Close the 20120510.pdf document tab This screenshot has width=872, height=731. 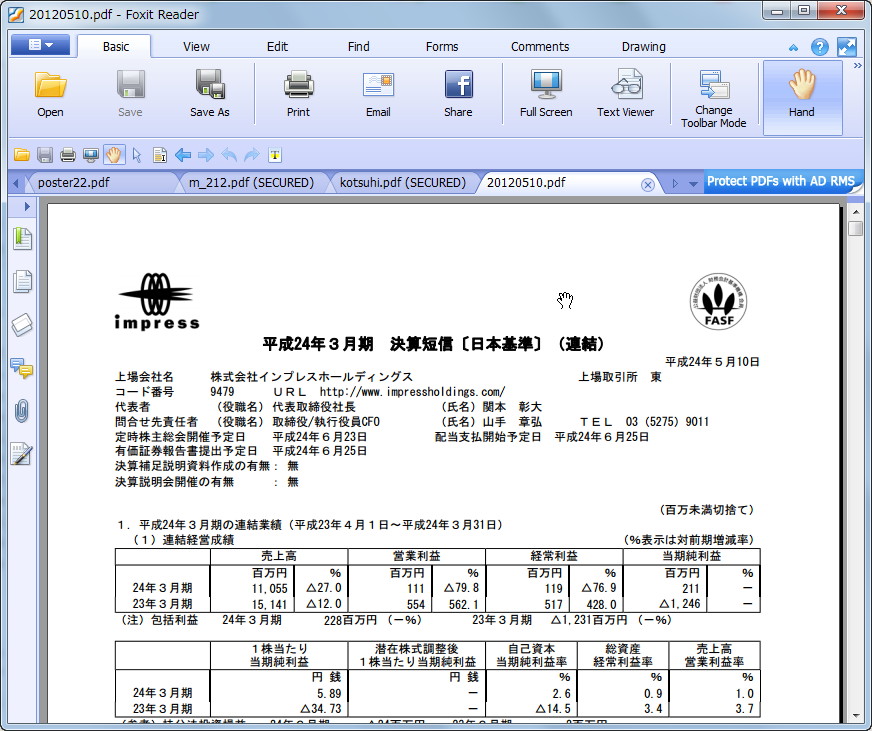pos(648,184)
